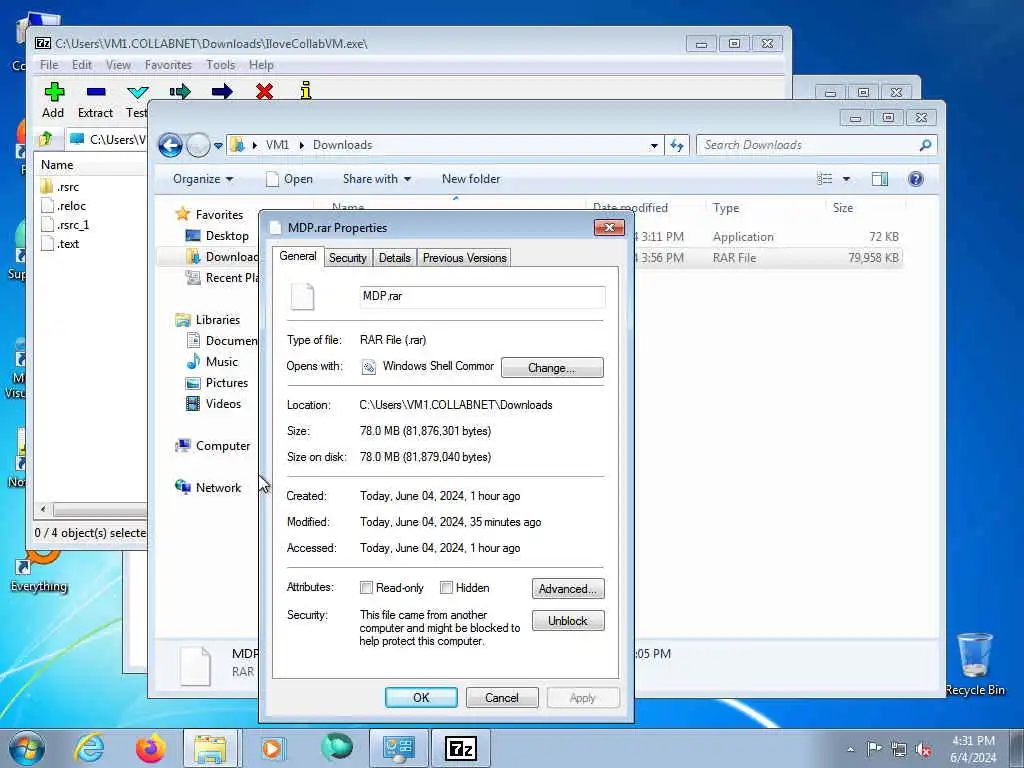
Task: Click the 7-Zip Info icon
Action: click(x=306, y=91)
